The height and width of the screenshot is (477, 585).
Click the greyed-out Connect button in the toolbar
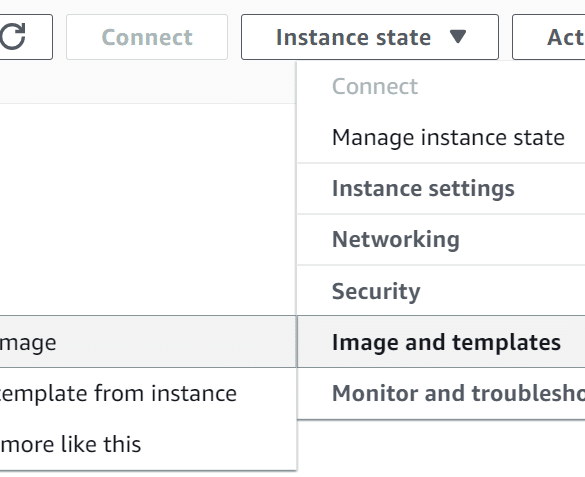click(147, 37)
